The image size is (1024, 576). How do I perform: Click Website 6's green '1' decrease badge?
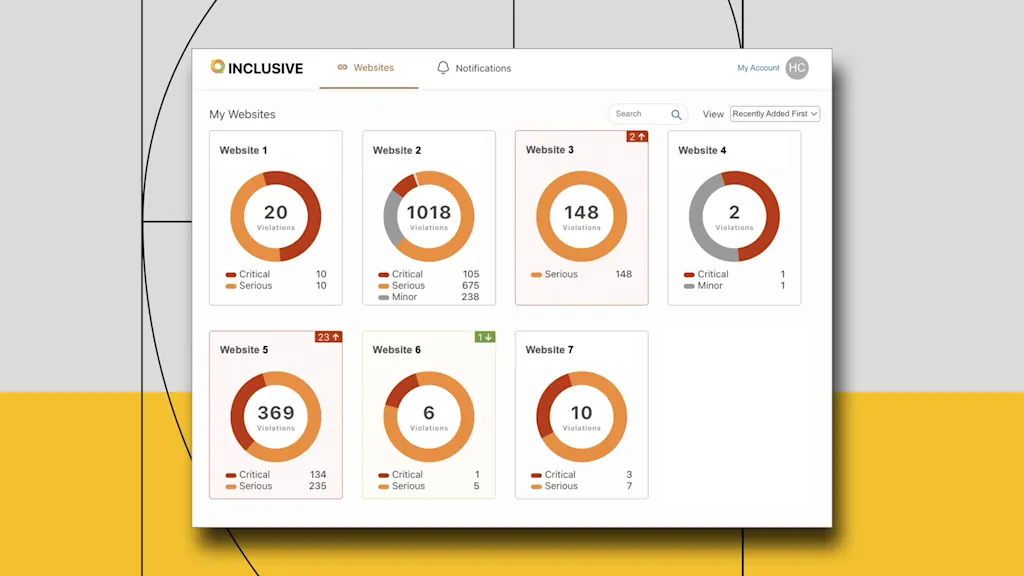point(484,337)
